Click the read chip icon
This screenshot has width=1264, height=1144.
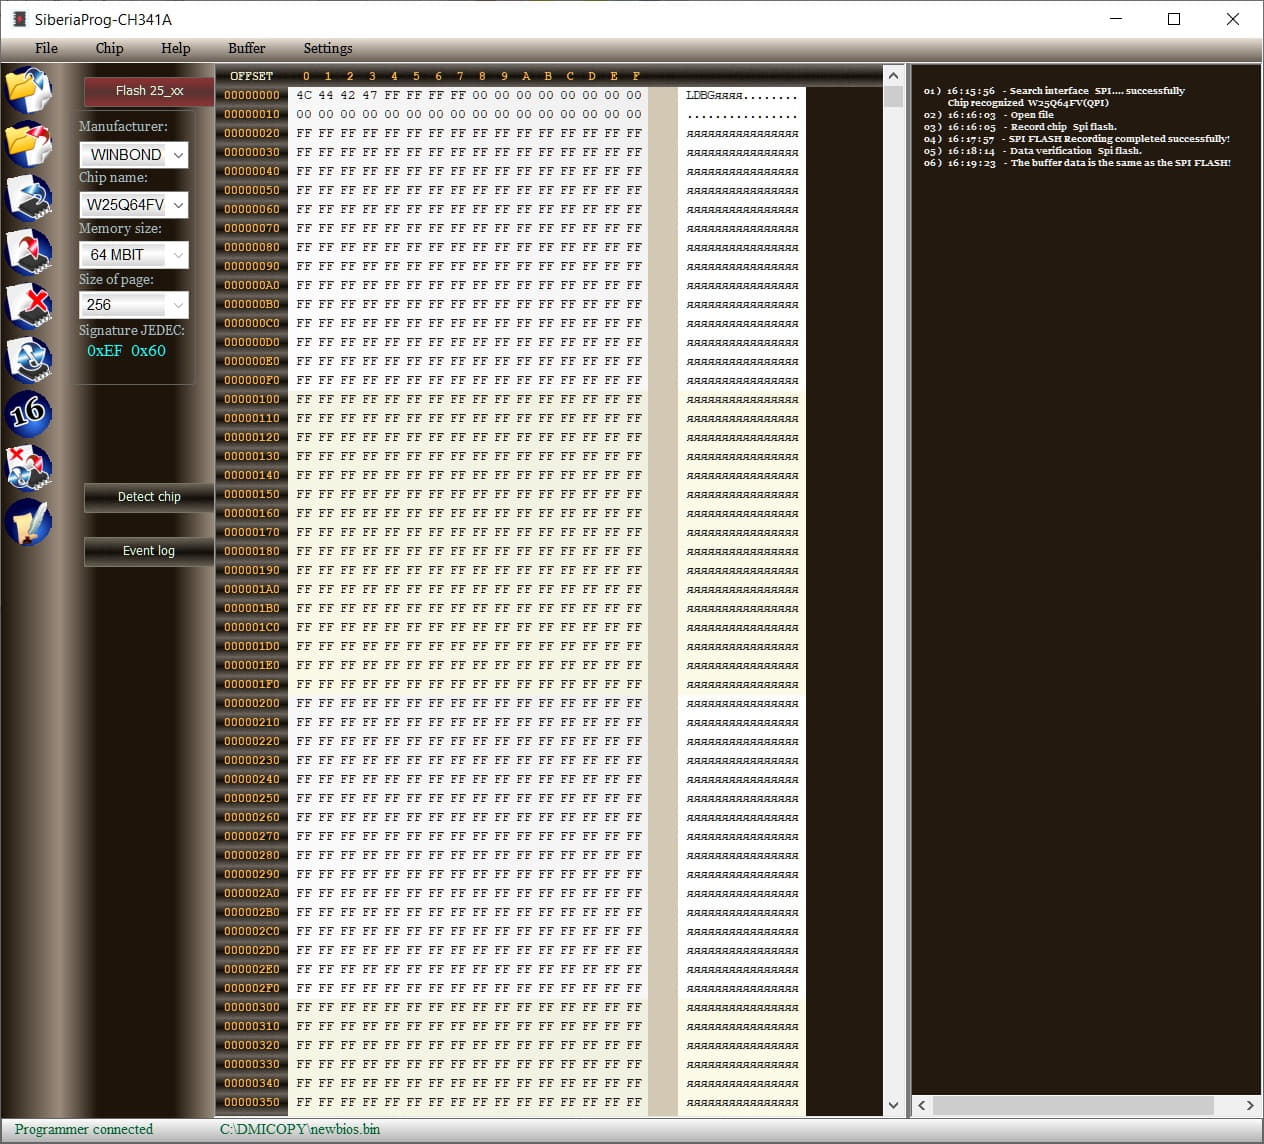coord(28,197)
